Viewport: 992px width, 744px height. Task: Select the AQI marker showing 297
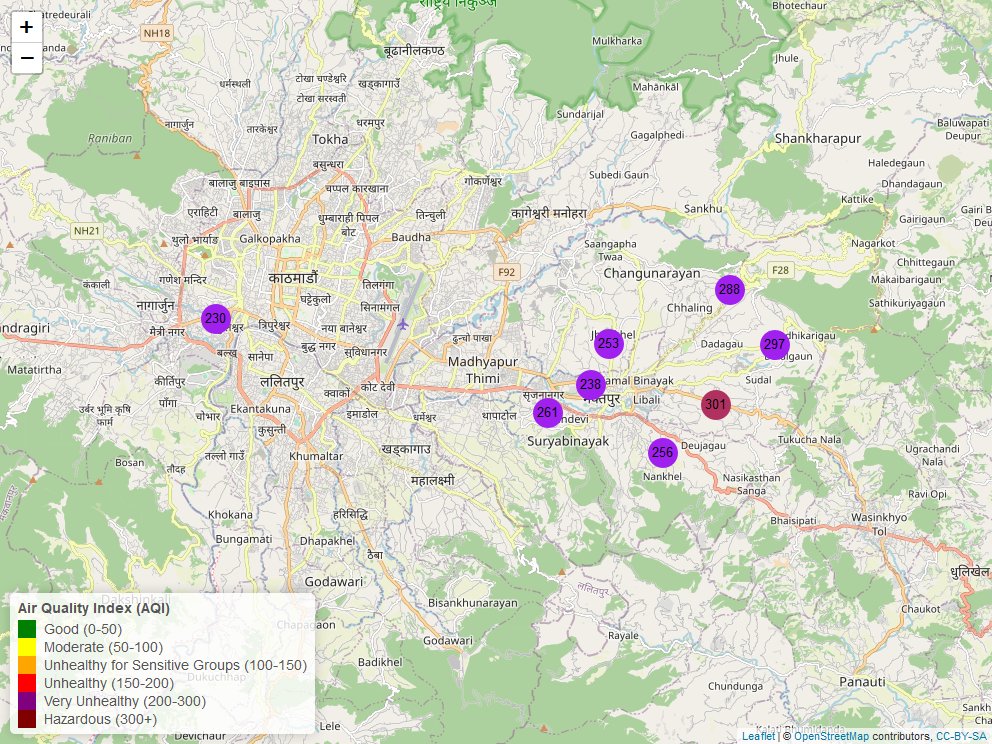tap(774, 345)
